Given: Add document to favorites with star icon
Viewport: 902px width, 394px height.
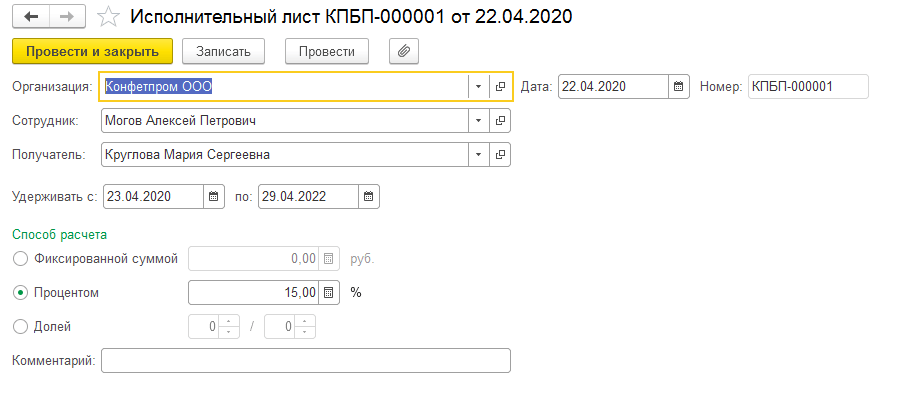Looking at the screenshot, I should tap(107, 17).
